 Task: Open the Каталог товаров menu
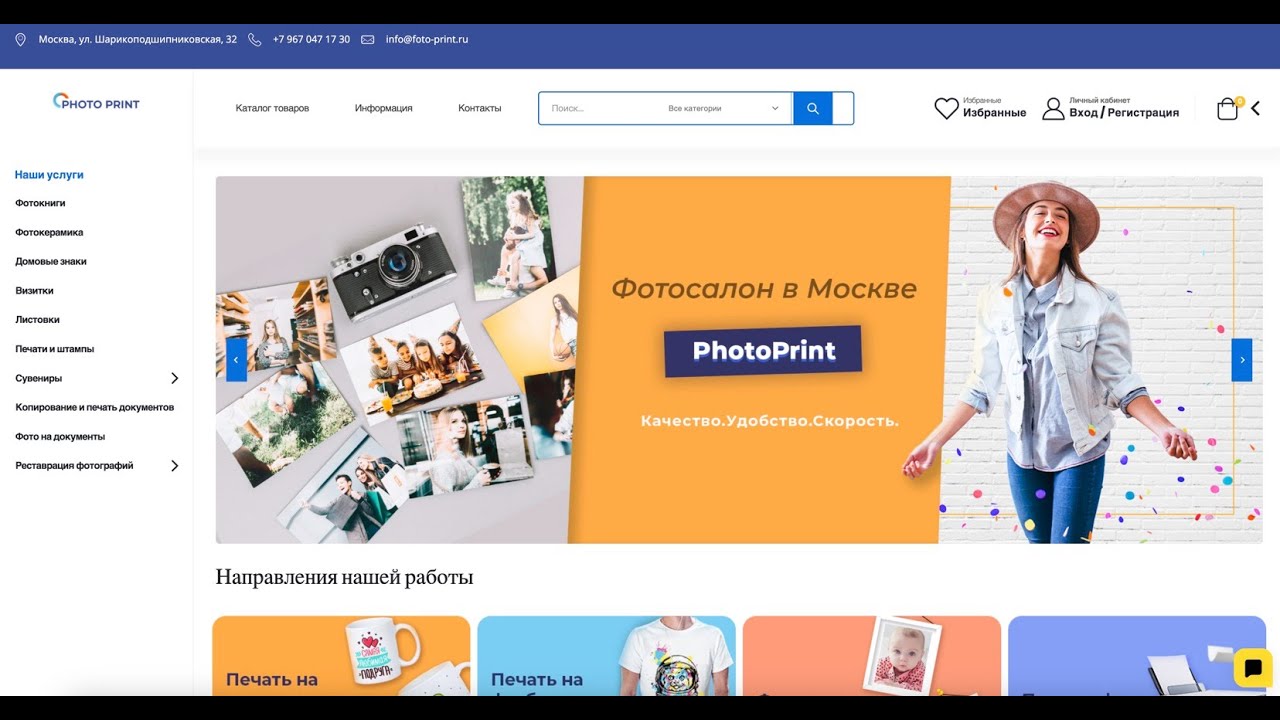click(272, 108)
